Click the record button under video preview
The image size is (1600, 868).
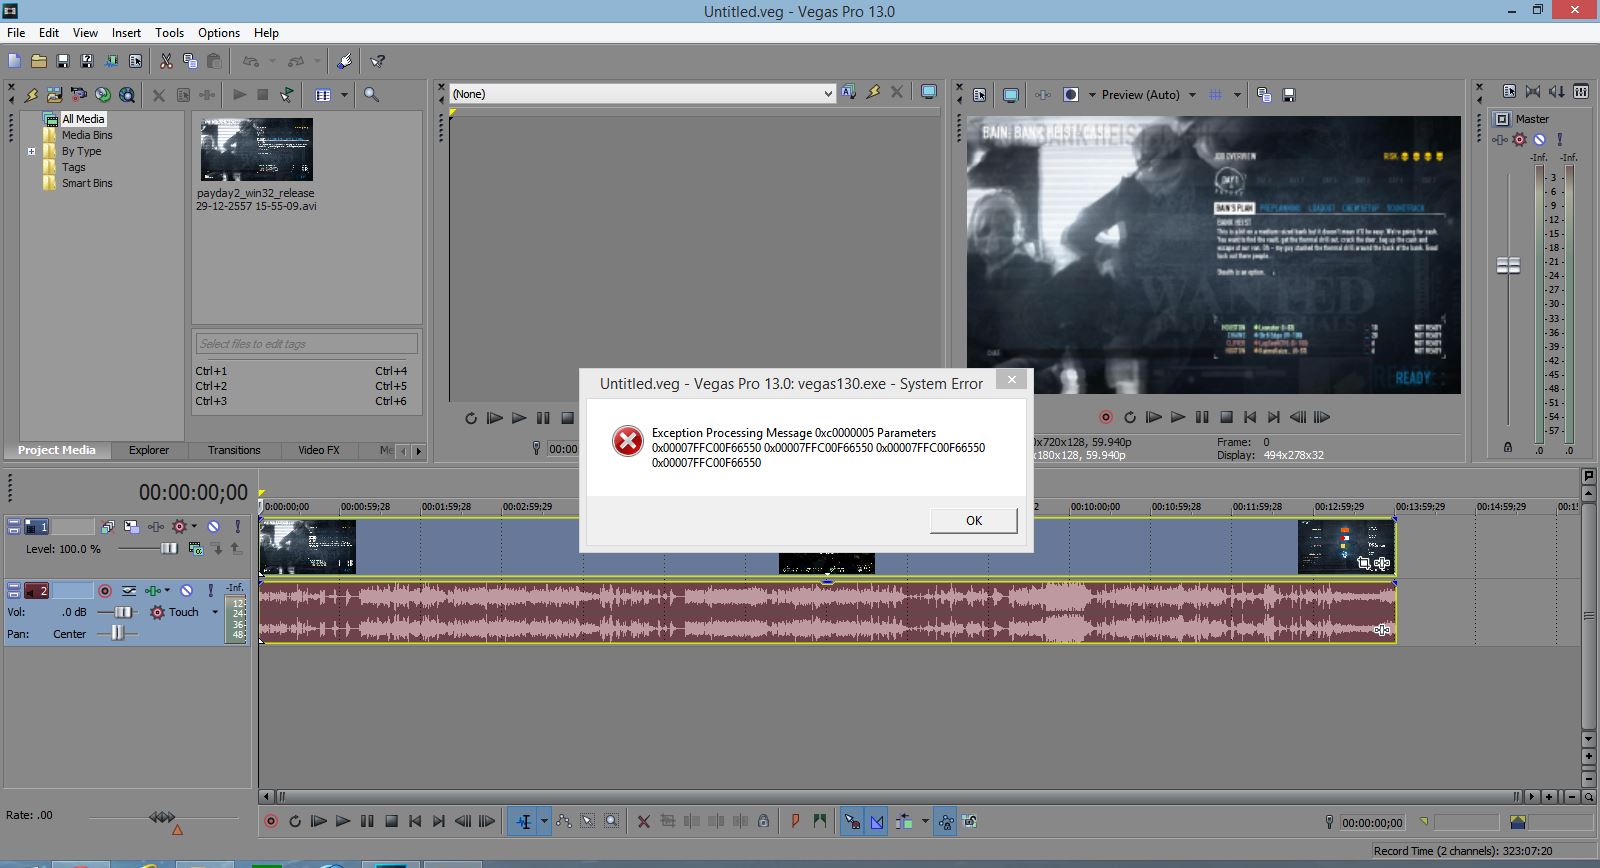coord(1106,417)
